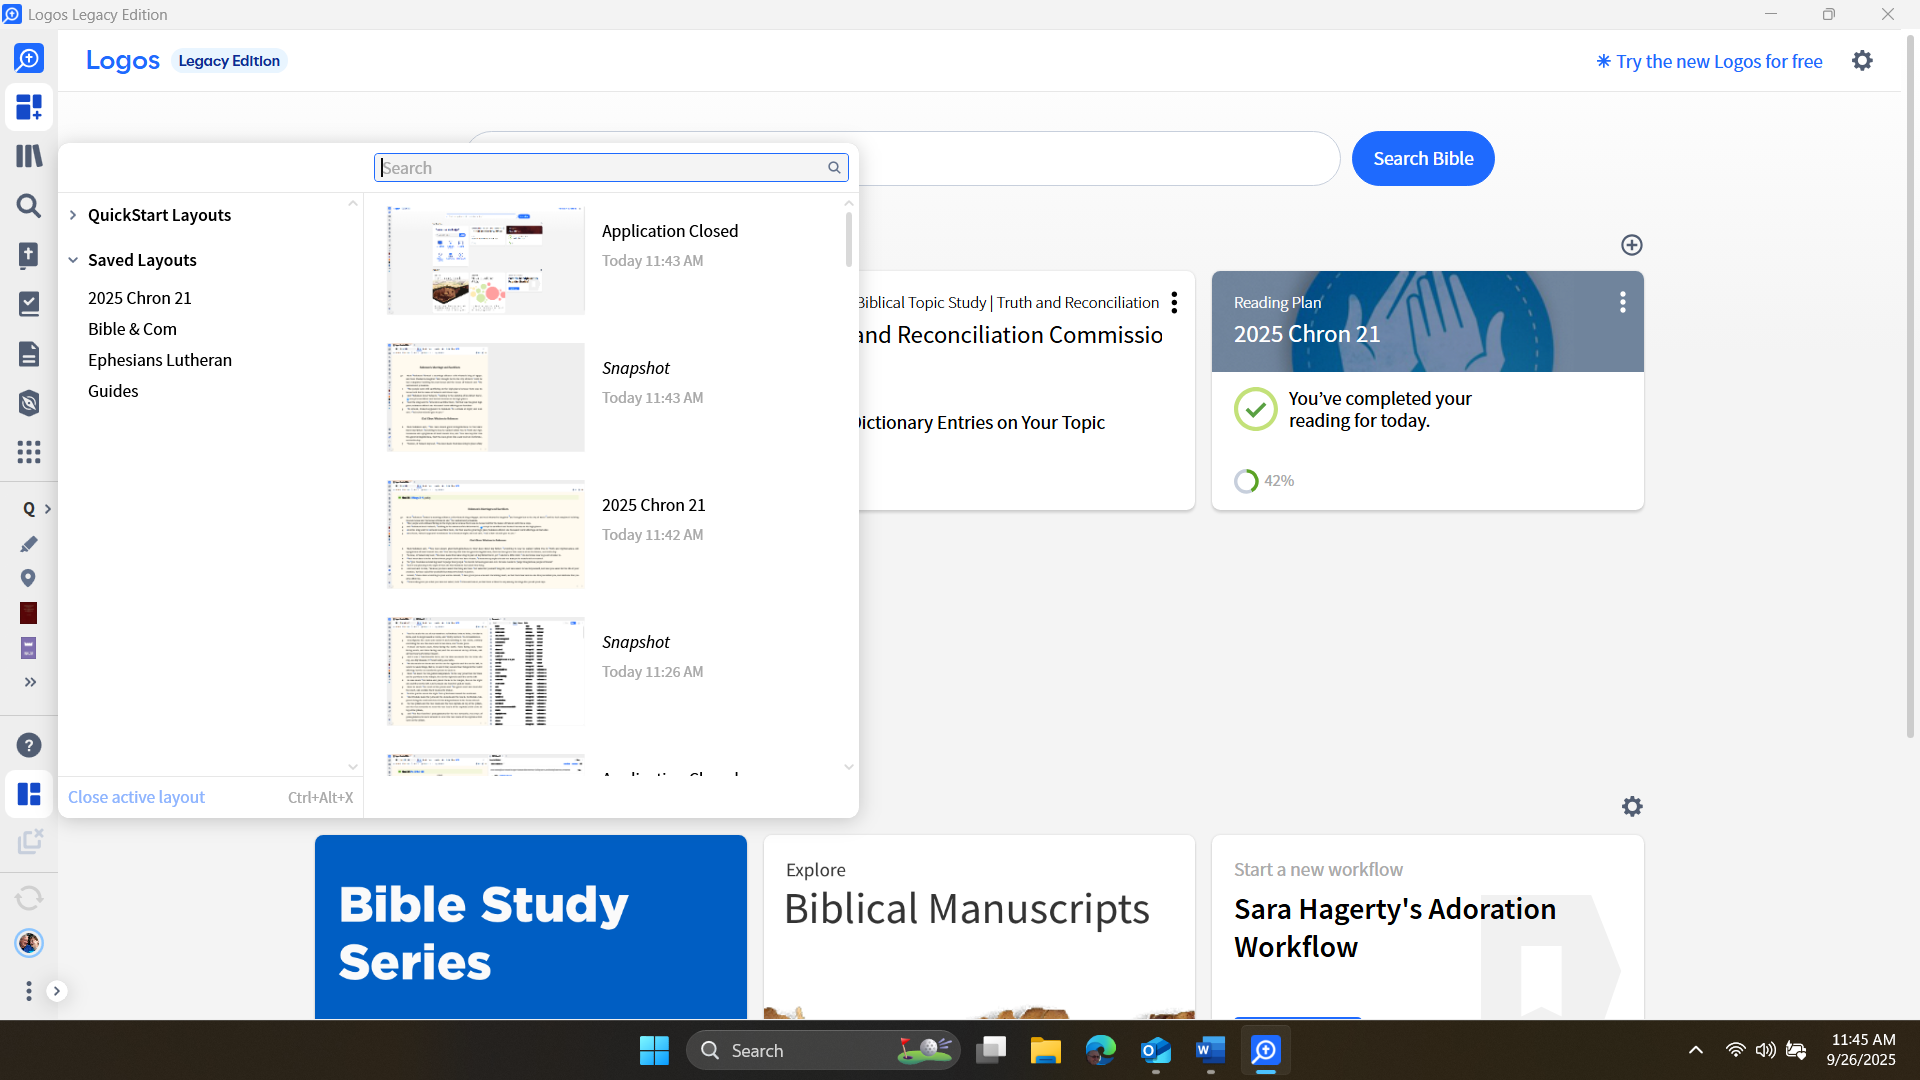Open the Dashboard icon in sidebar
Image resolution: width=1920 pixels, height=1080 pixels.
pos(29,107)
